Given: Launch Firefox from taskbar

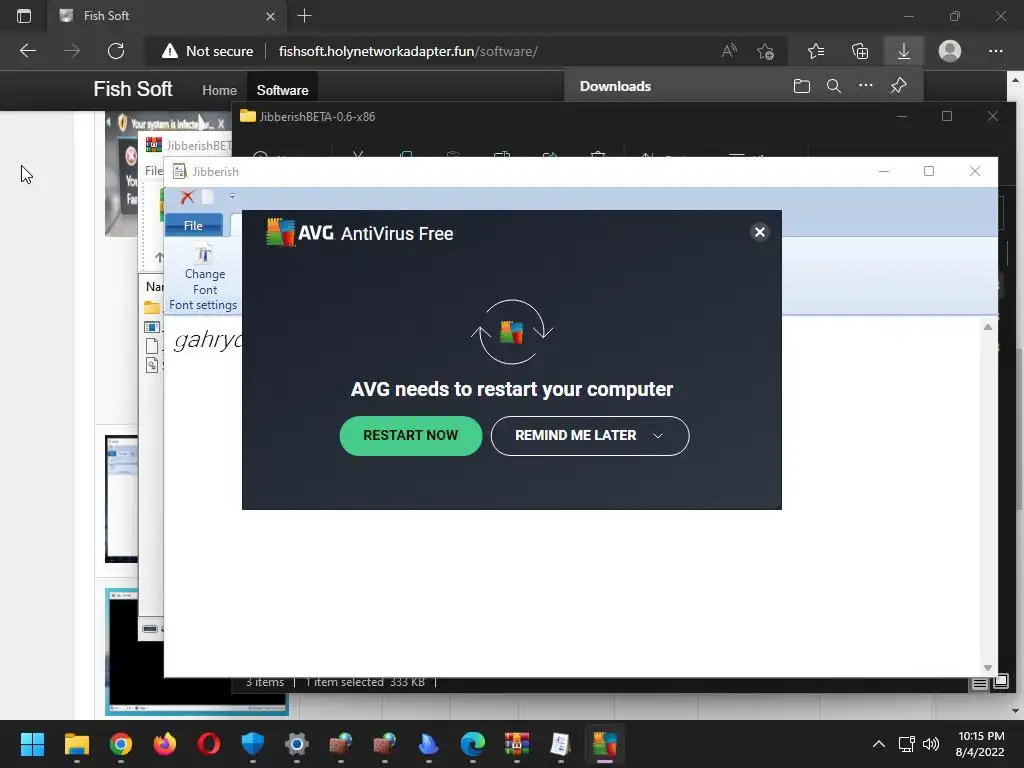Looking at the screenshot, I should click(165, 744).
